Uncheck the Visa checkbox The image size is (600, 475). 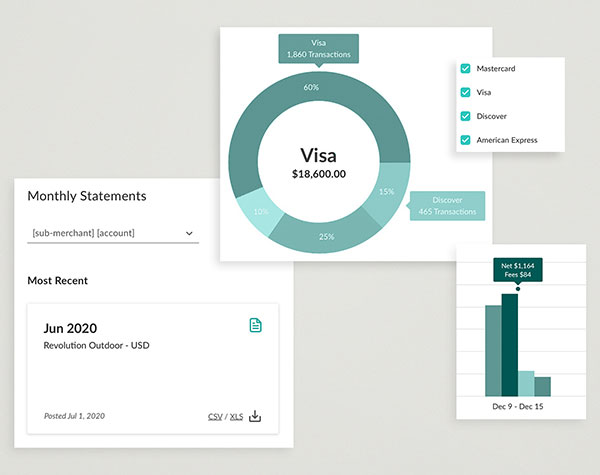point(465,92)
